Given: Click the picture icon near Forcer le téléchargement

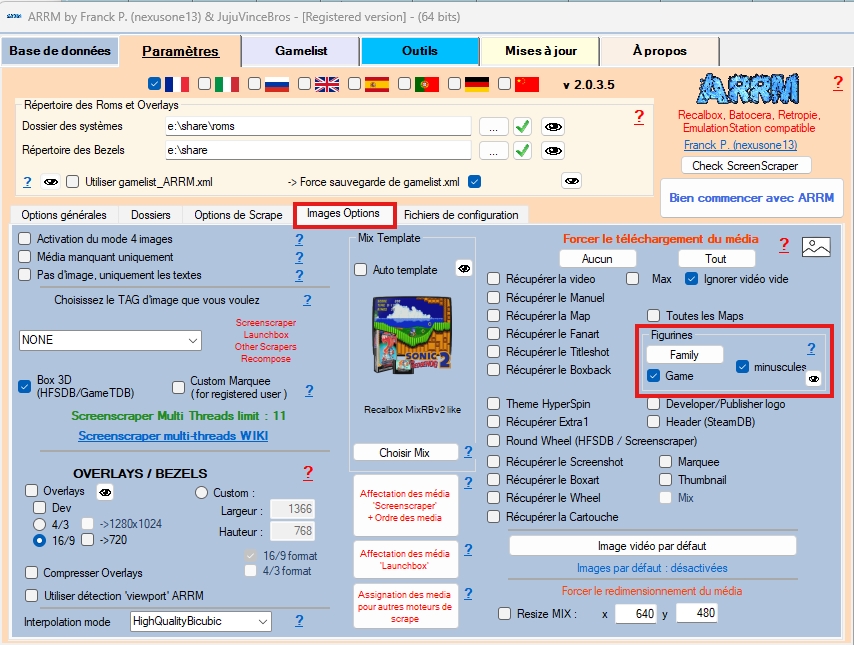Looking at the screenshot, I should click(x=816, y=247).
